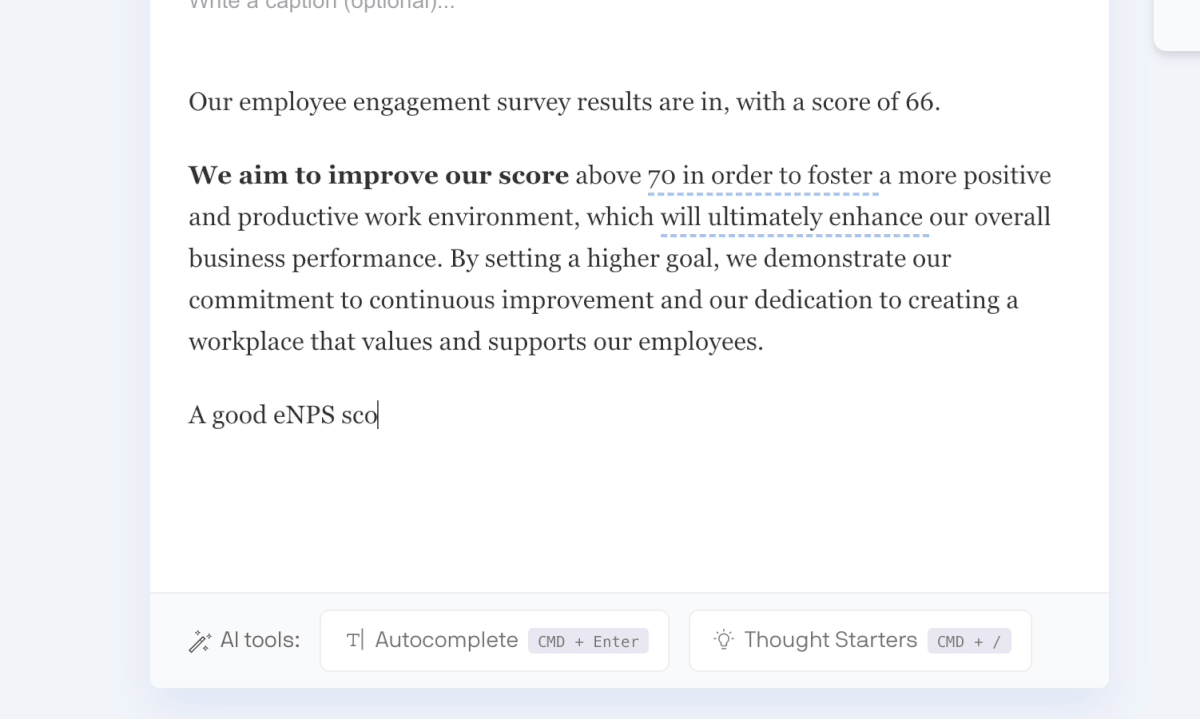
Task: Click the text cursor icon in Autocomplete
Action: [x=354, y=640]
